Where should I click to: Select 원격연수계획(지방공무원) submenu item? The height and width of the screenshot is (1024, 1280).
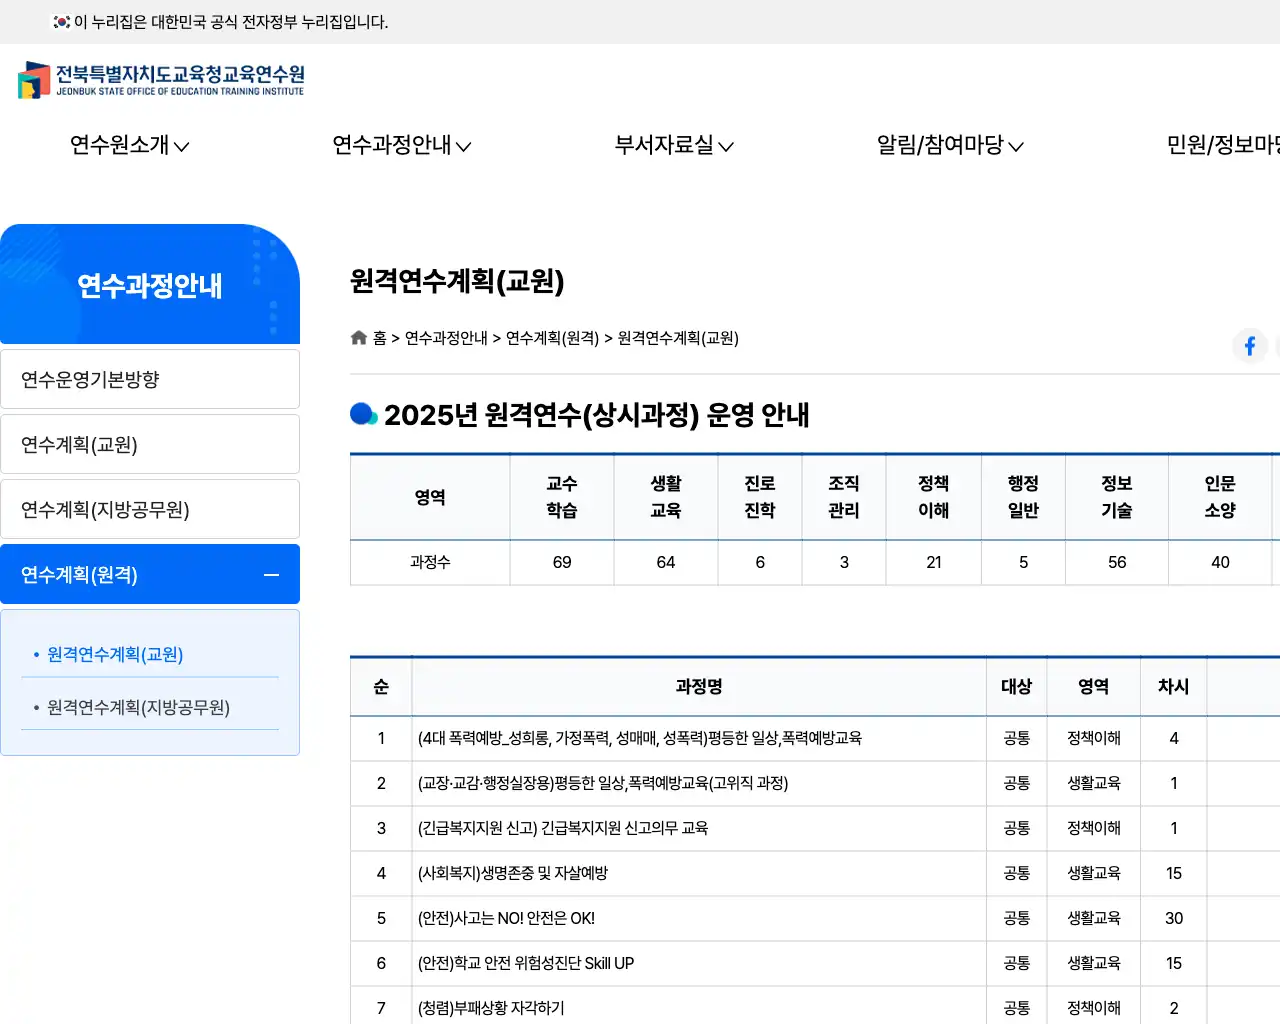[138, 708]
